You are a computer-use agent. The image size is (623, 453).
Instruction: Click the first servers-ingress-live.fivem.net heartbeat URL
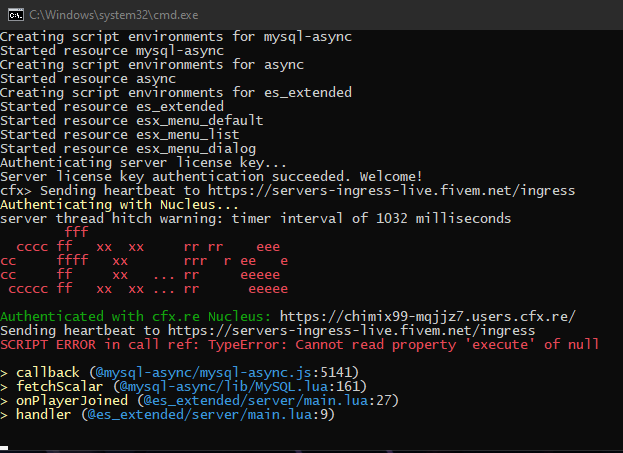point(391,191)
